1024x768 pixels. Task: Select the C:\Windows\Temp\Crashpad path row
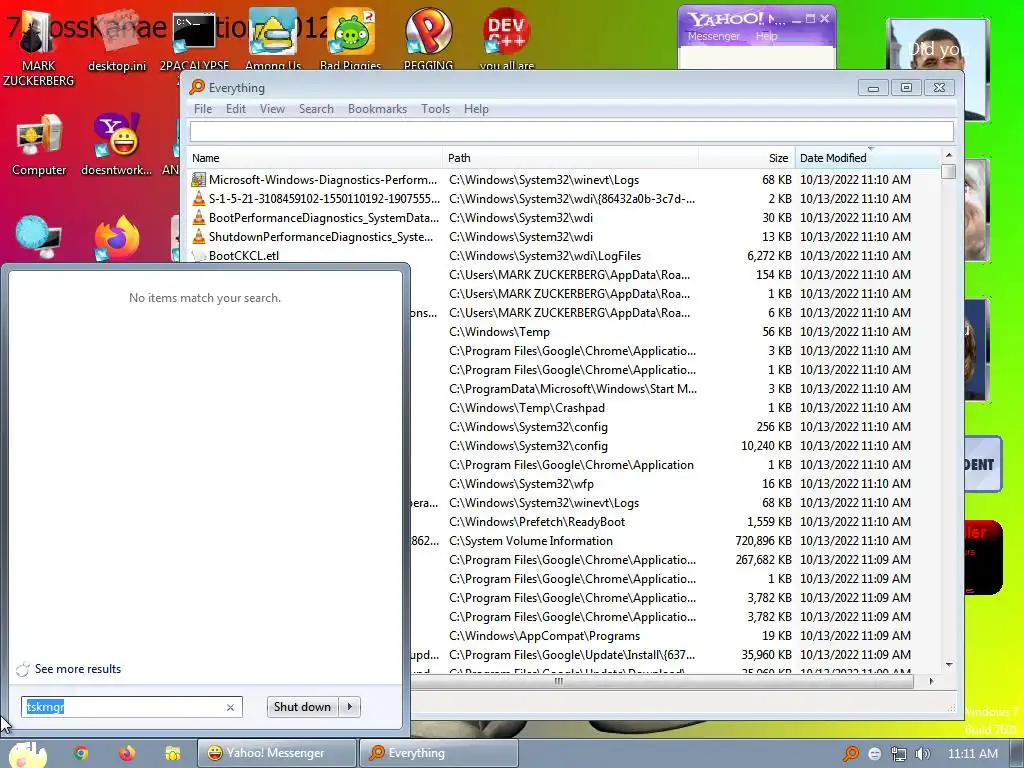(676, 408)
